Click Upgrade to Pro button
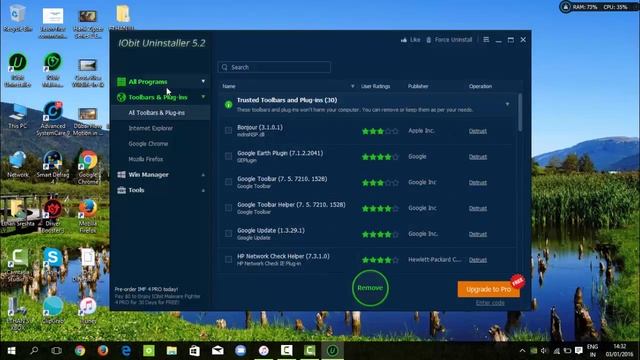640x360 pixels. [x=489, y=289]
